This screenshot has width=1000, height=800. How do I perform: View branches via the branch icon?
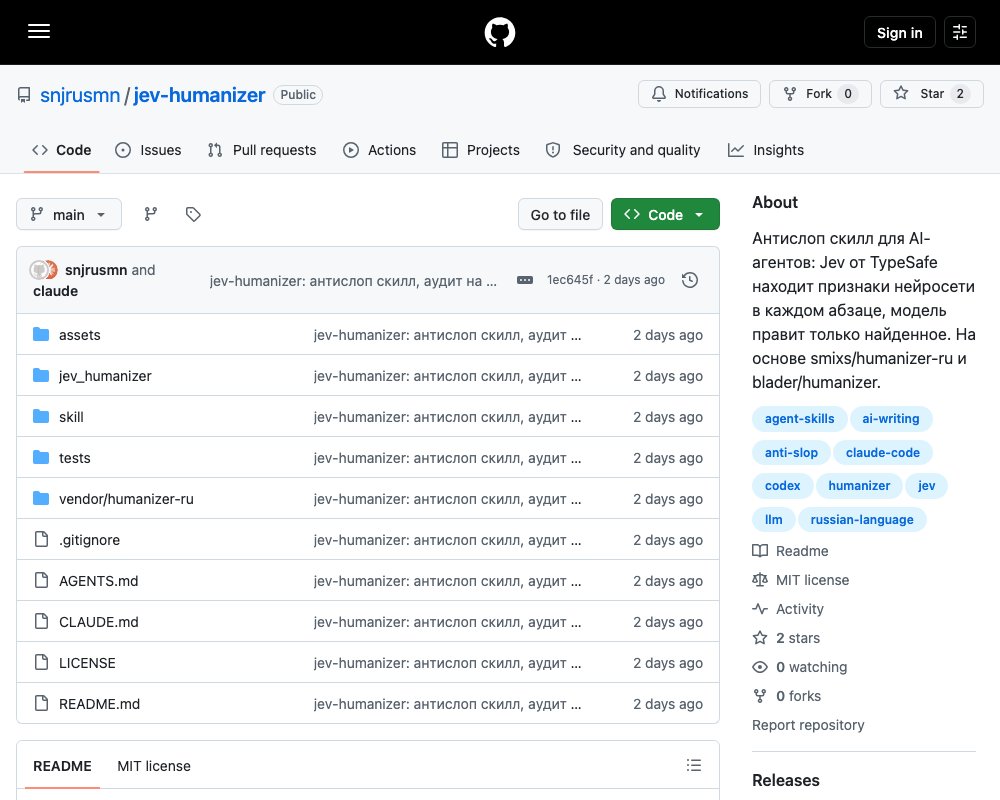point(151,214)
